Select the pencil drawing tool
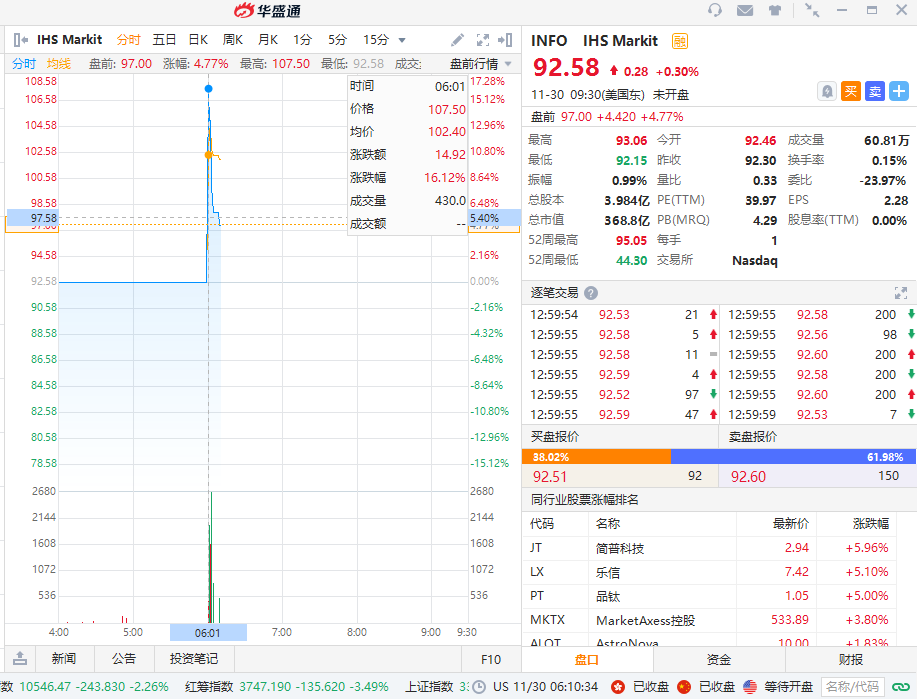Viewport: 917px width, 699px height. [457, 40]
